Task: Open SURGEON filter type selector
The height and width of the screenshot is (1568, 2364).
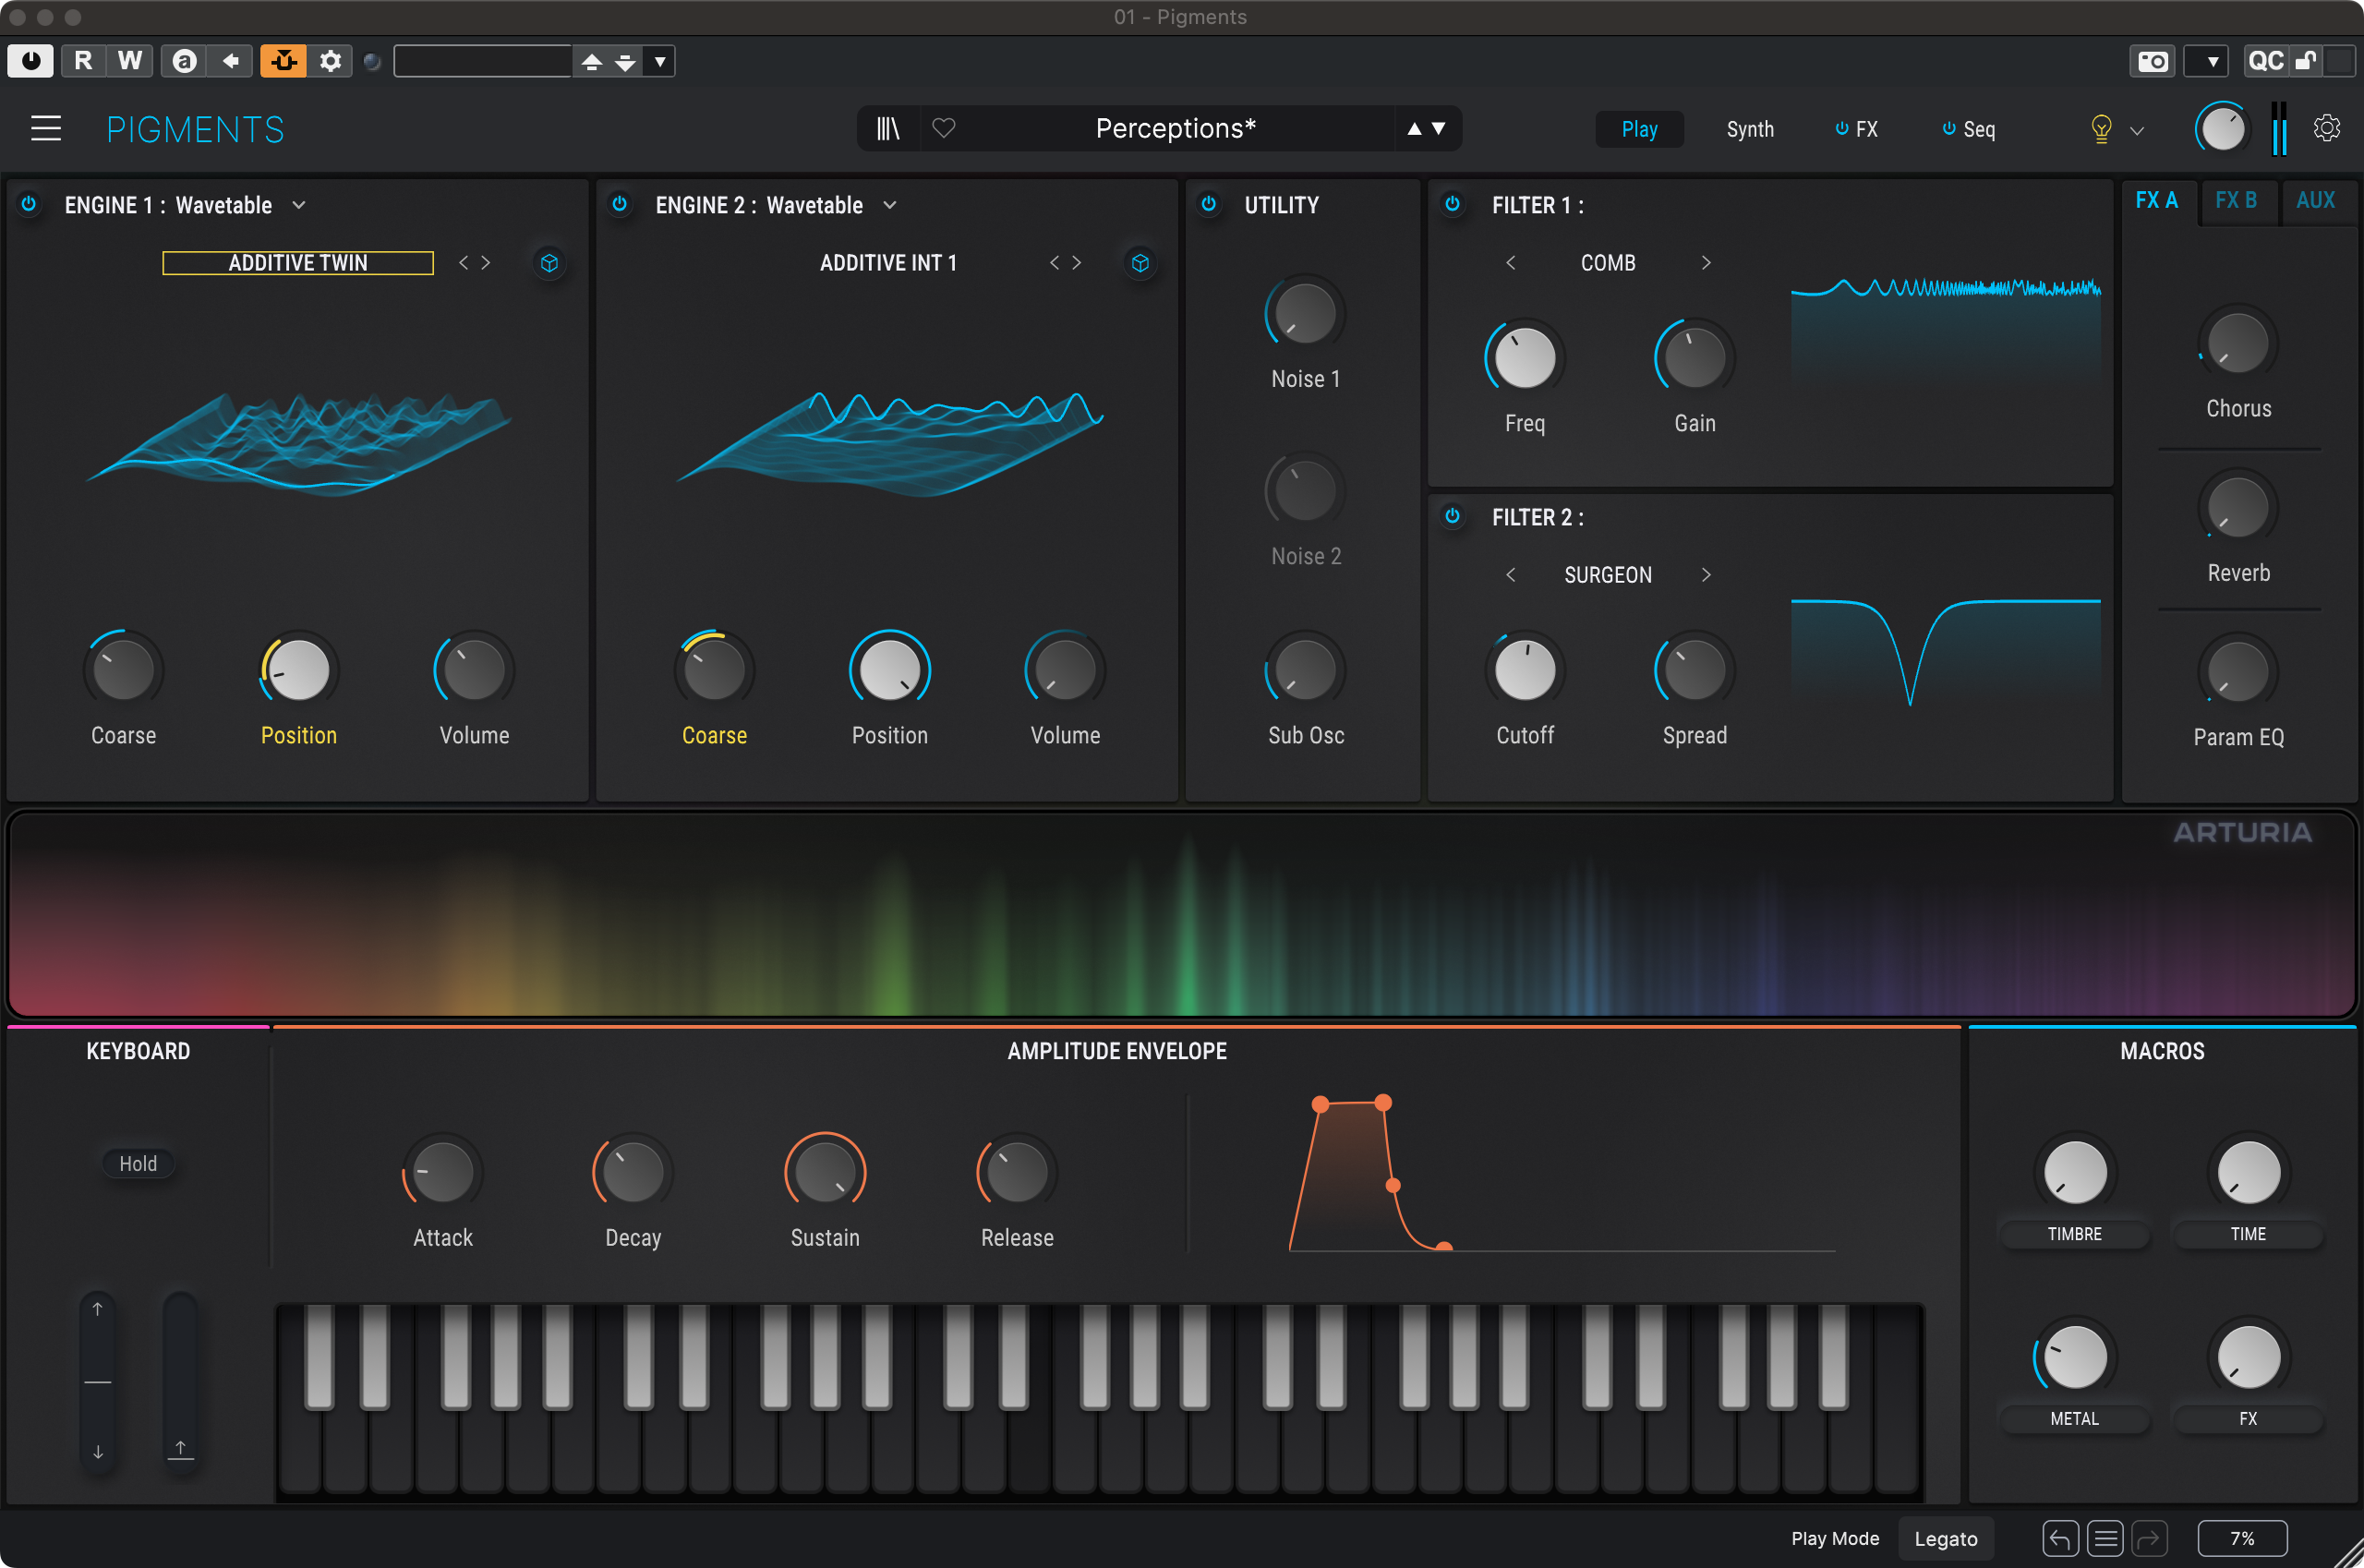Action: 1608,575
